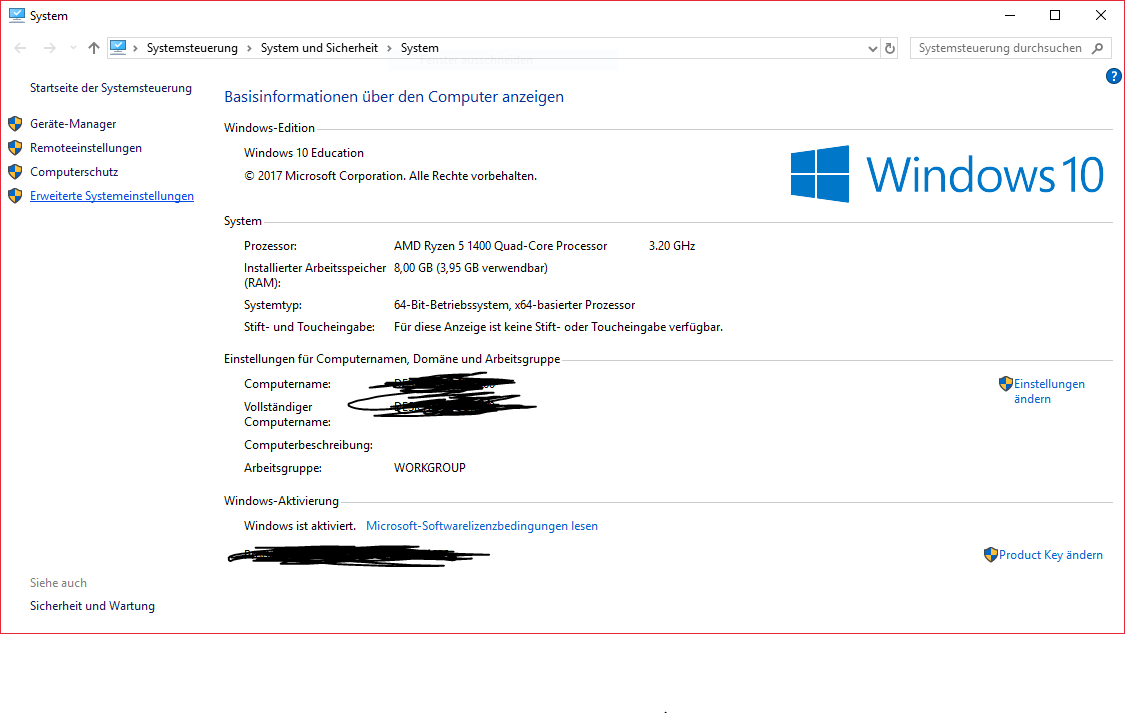Click the System window title bar icon

pyautogui.click(x=17, y=15)
